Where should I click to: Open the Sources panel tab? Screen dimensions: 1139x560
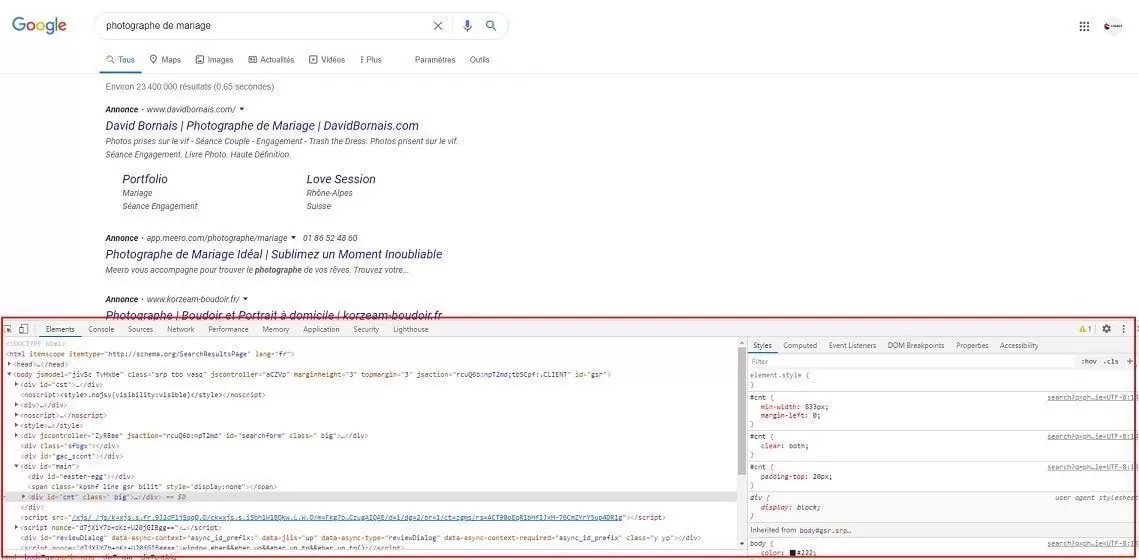coord(140,329)
